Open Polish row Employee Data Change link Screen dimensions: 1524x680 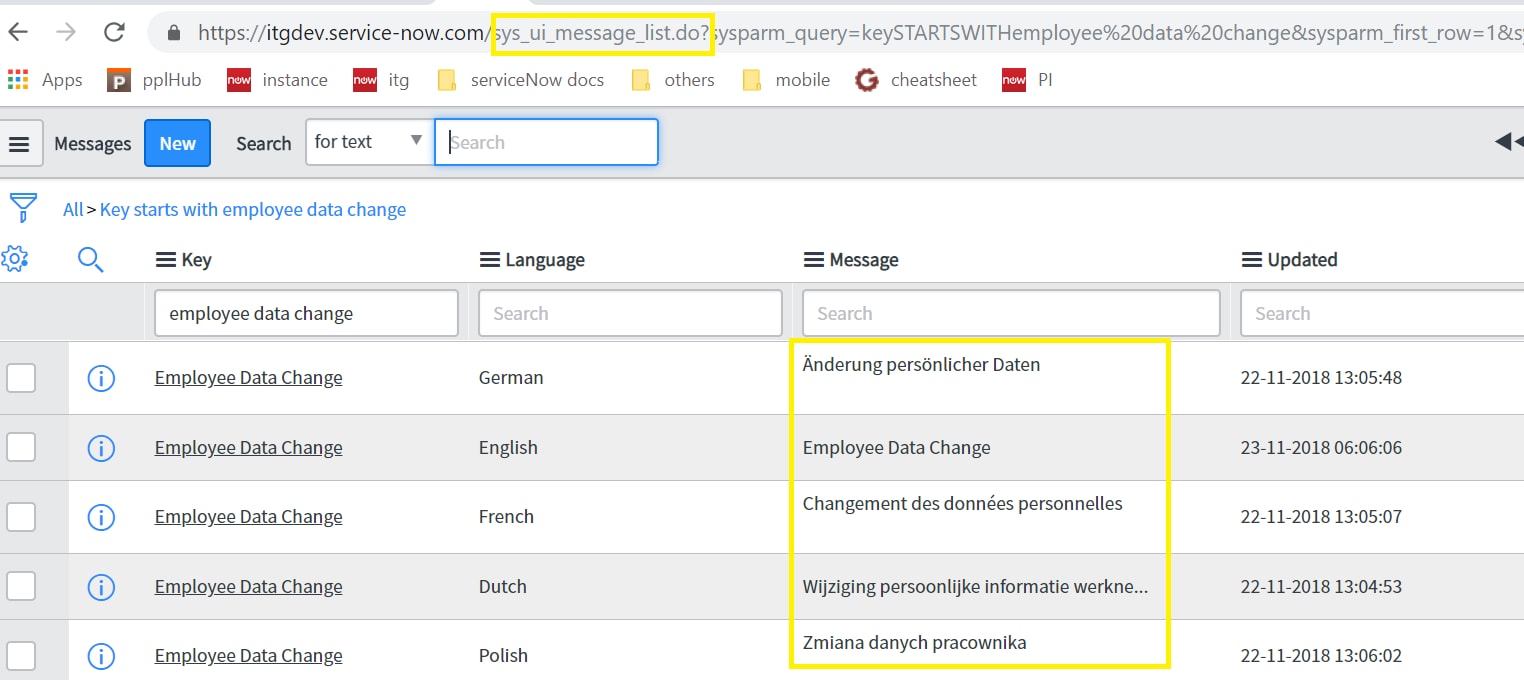coord(248,656)
